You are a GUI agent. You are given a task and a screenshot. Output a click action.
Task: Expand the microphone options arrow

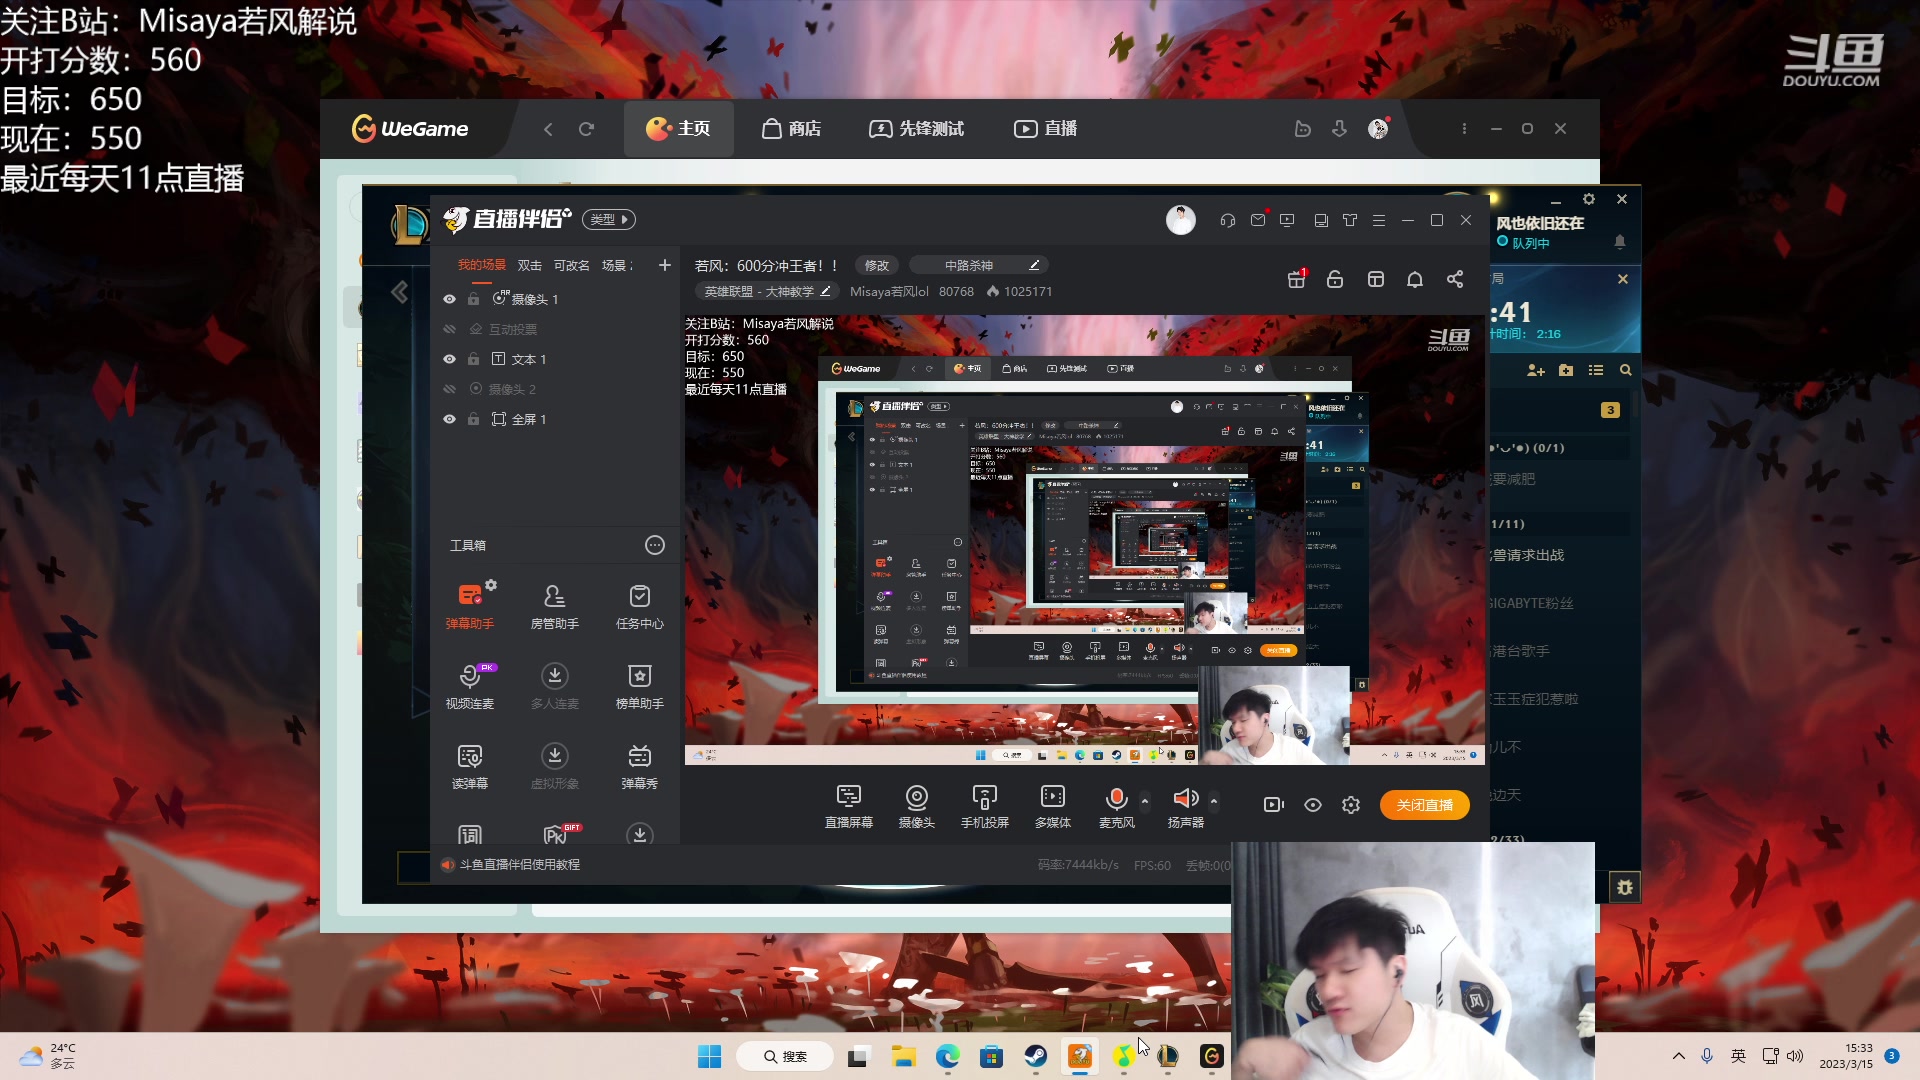[1145, 801]
